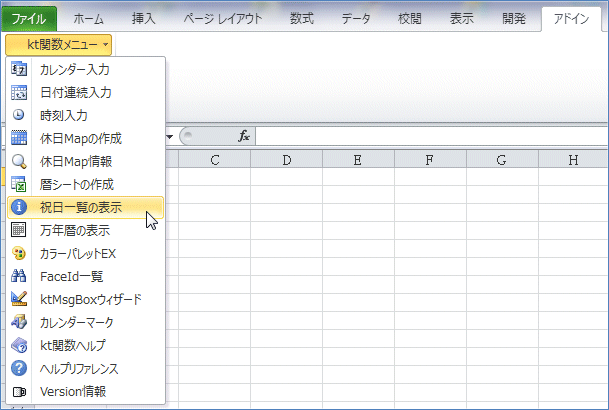Select ktMsgBoxウィザード menu entry
Screen dimensions: 609x410
[x=91, y=299]
